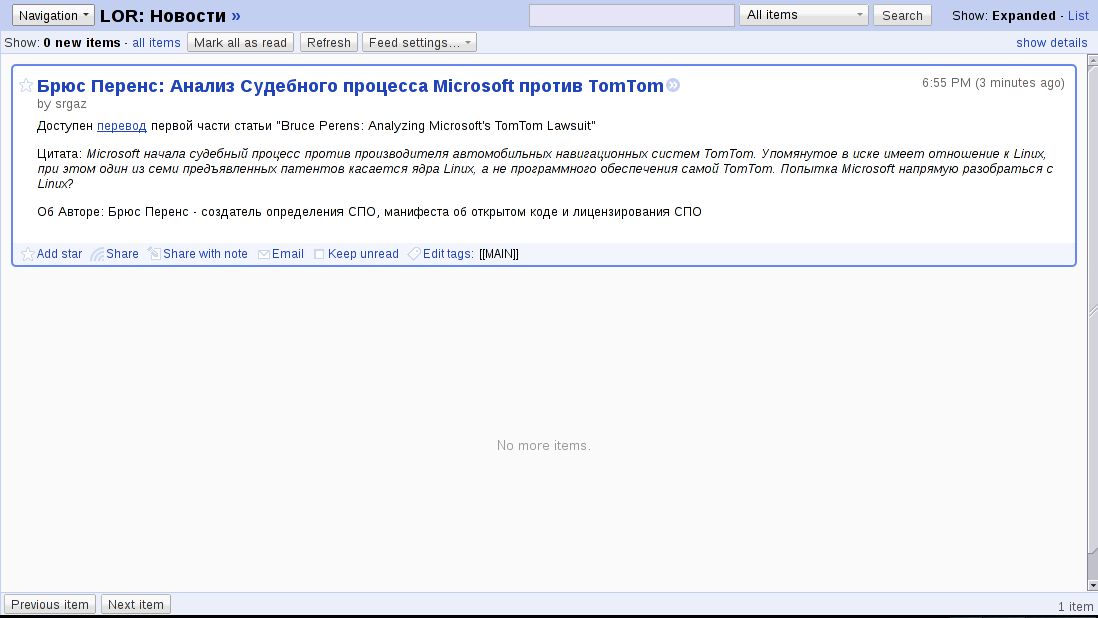The width and height of the screenshot is (1098, 618).
Task: Open the article title Брюс Перенс link
Action: [x=350, y=85]
